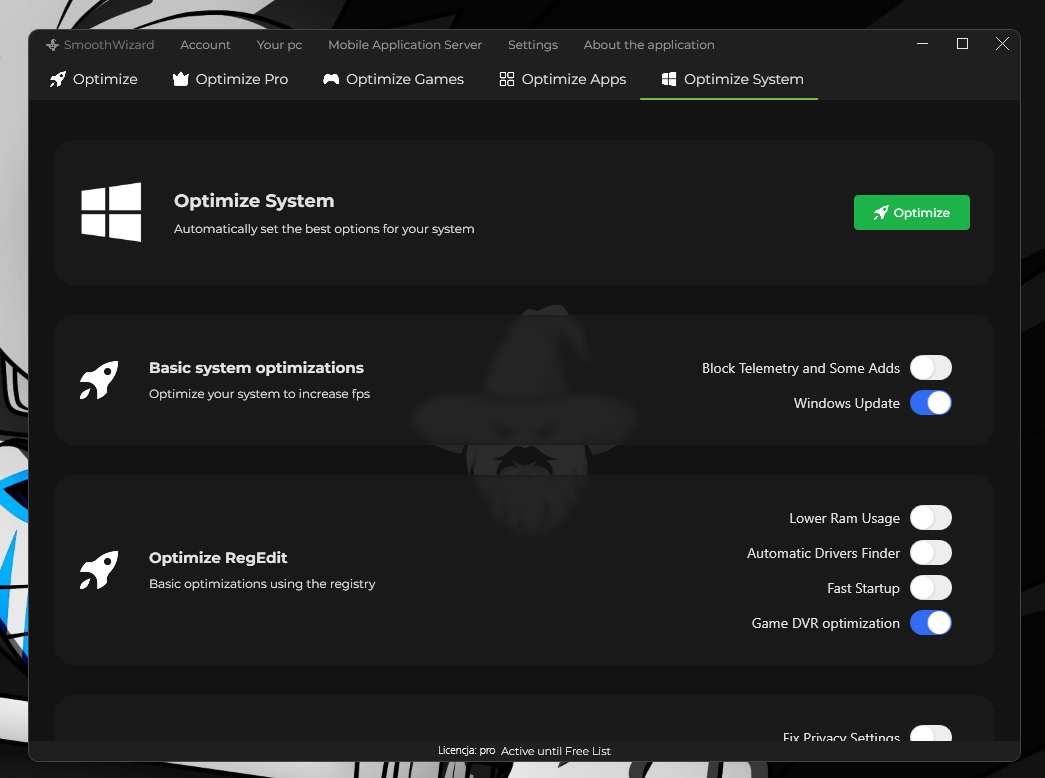This screenshot has width=1045, height=778.
Task: Switch to the Optimize tab
Action: [93, 79]
